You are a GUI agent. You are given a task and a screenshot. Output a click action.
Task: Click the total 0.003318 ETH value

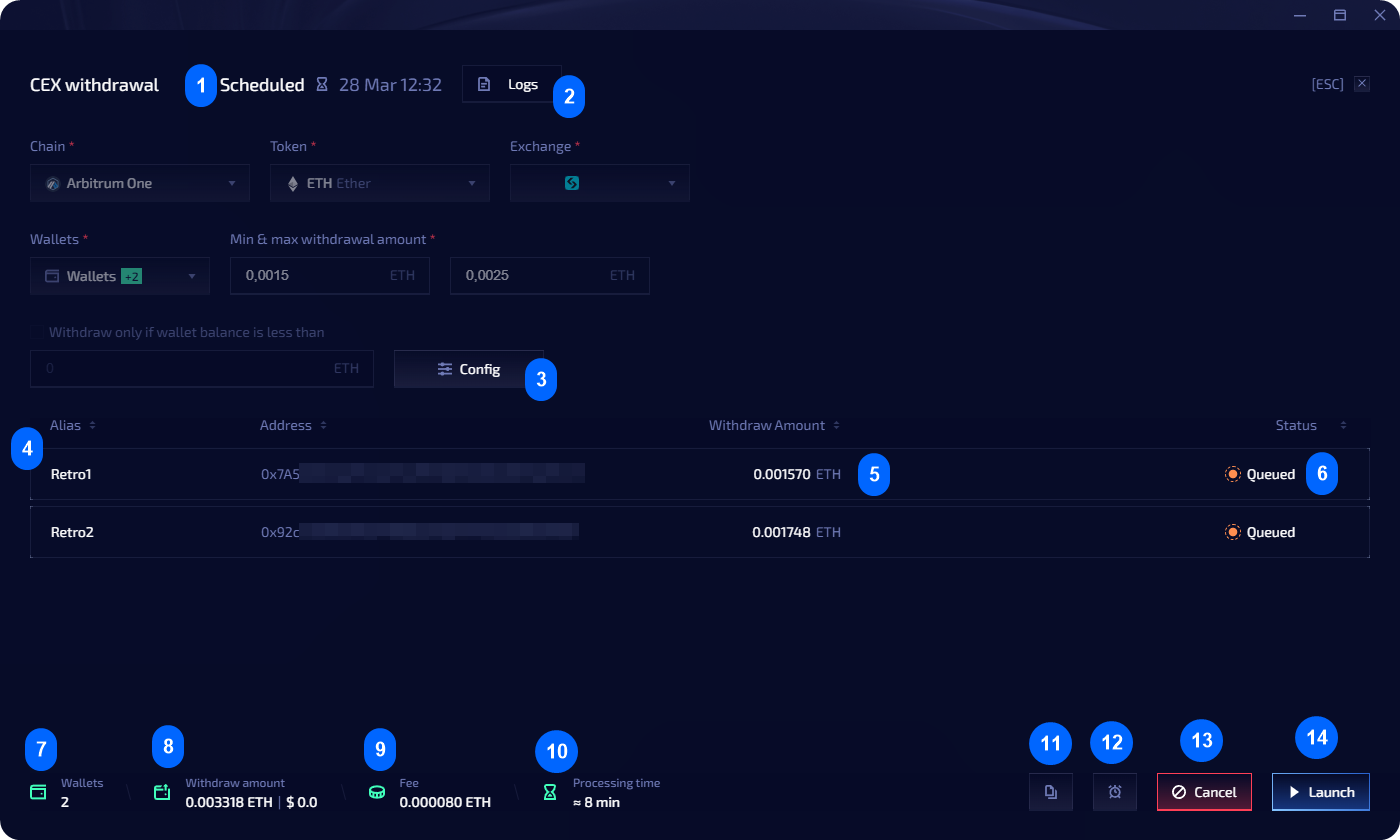click(x=229, y=802)
